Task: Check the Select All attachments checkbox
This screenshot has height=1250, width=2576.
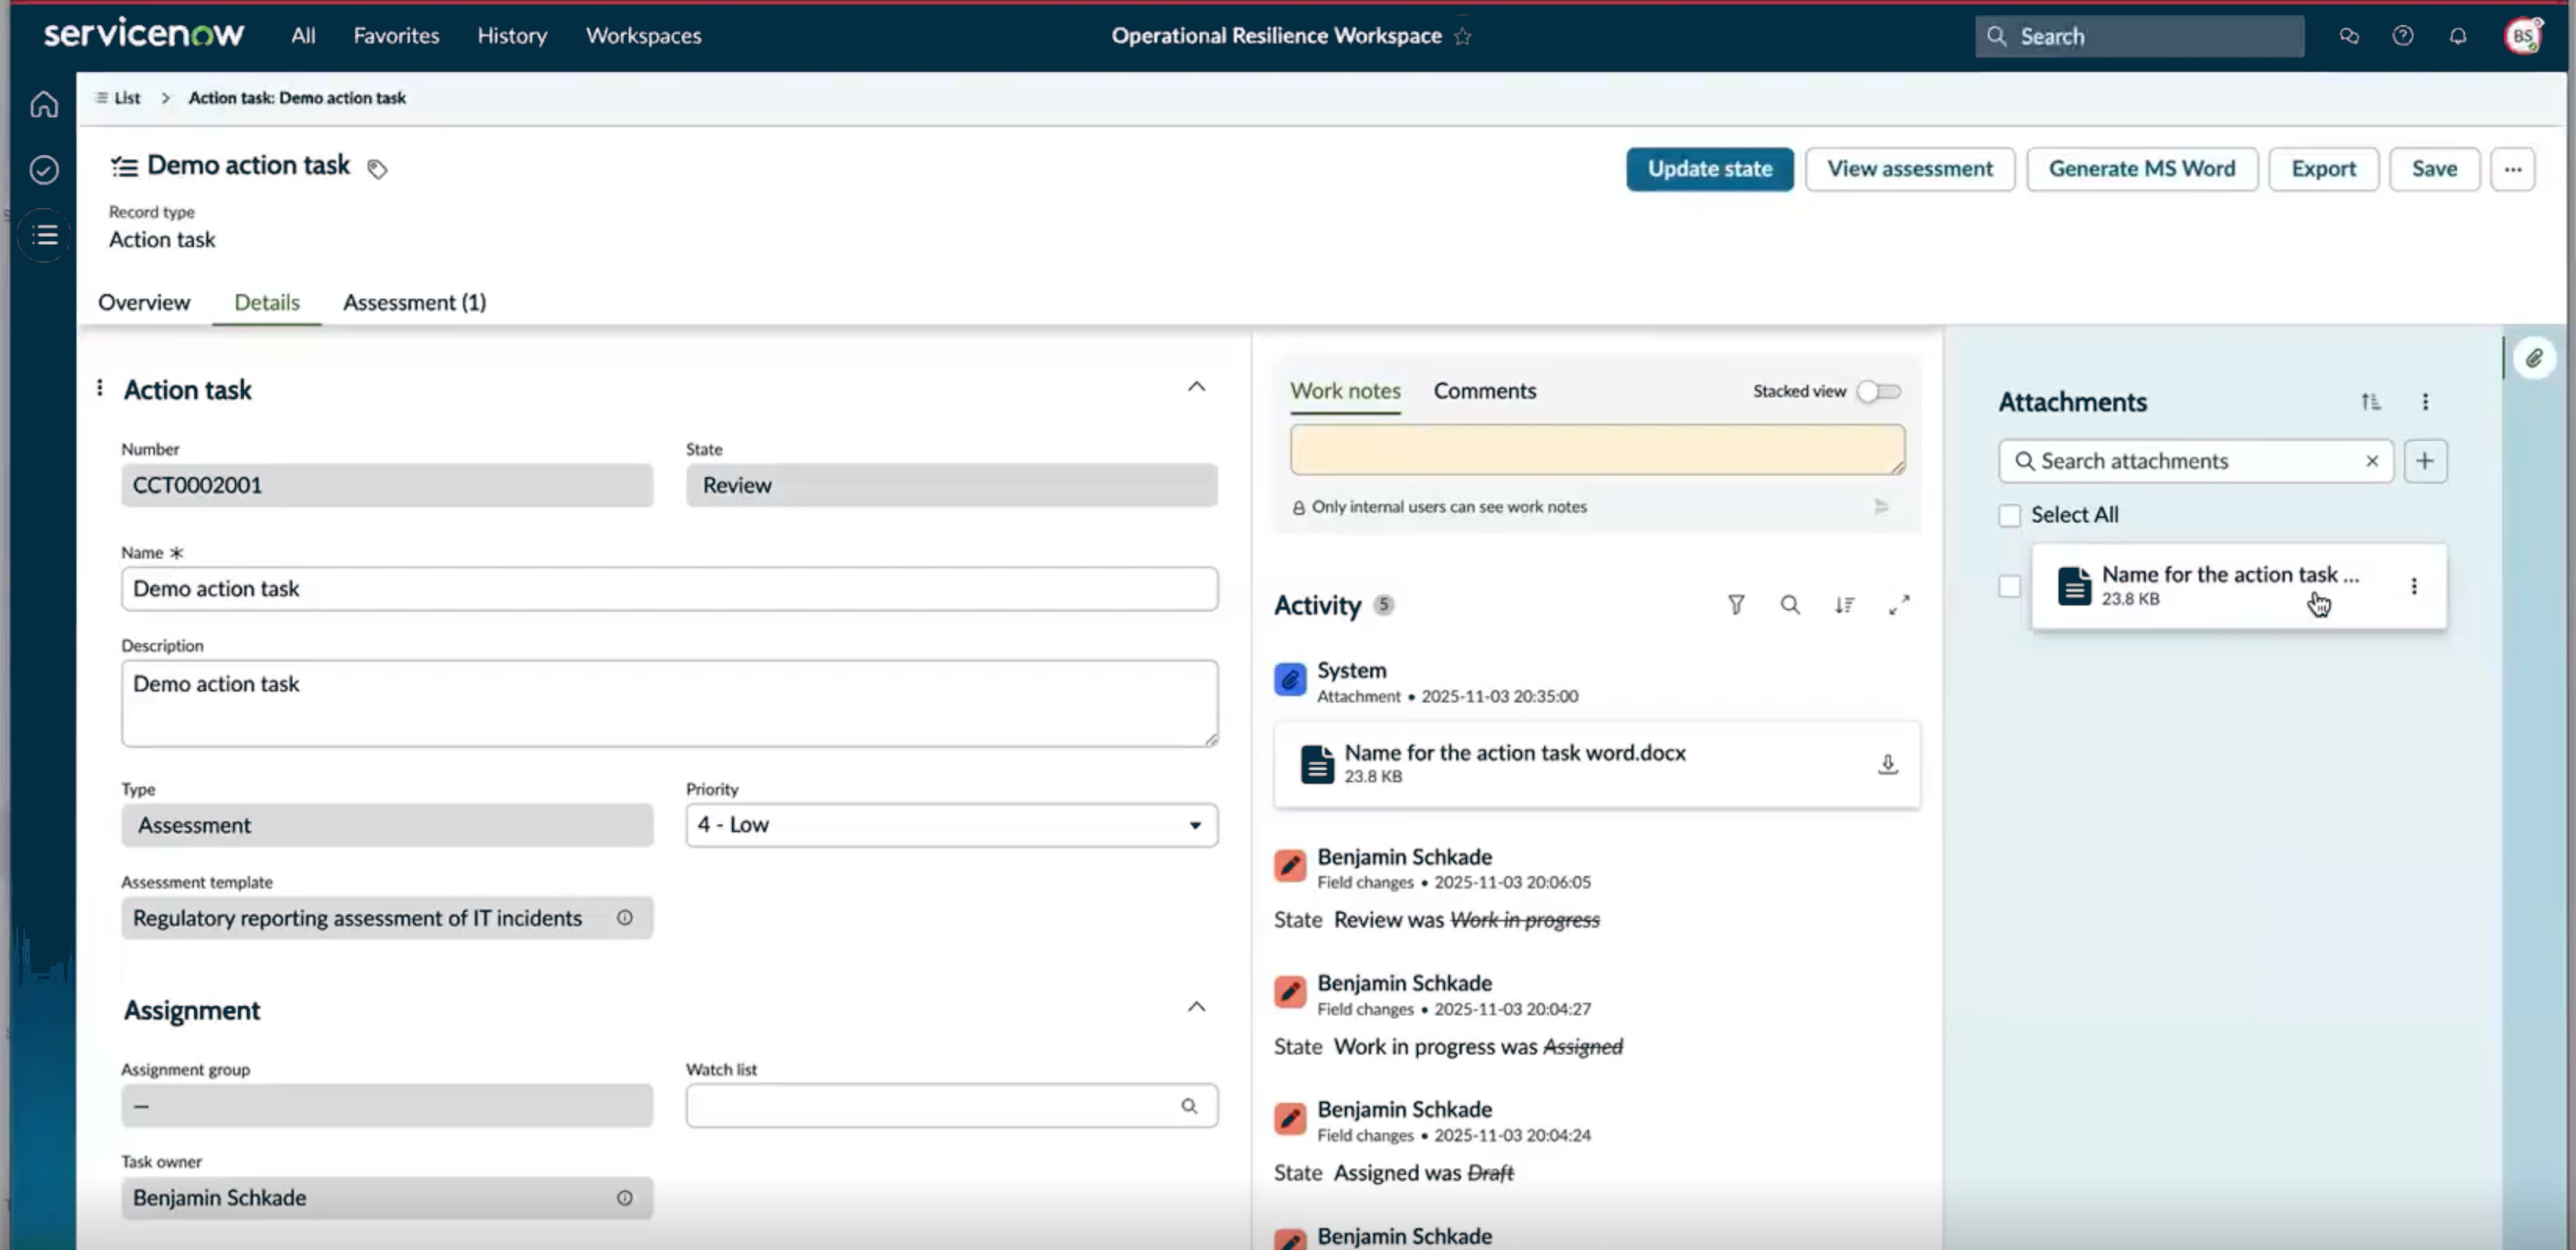Action: (x=2009, y=515)
